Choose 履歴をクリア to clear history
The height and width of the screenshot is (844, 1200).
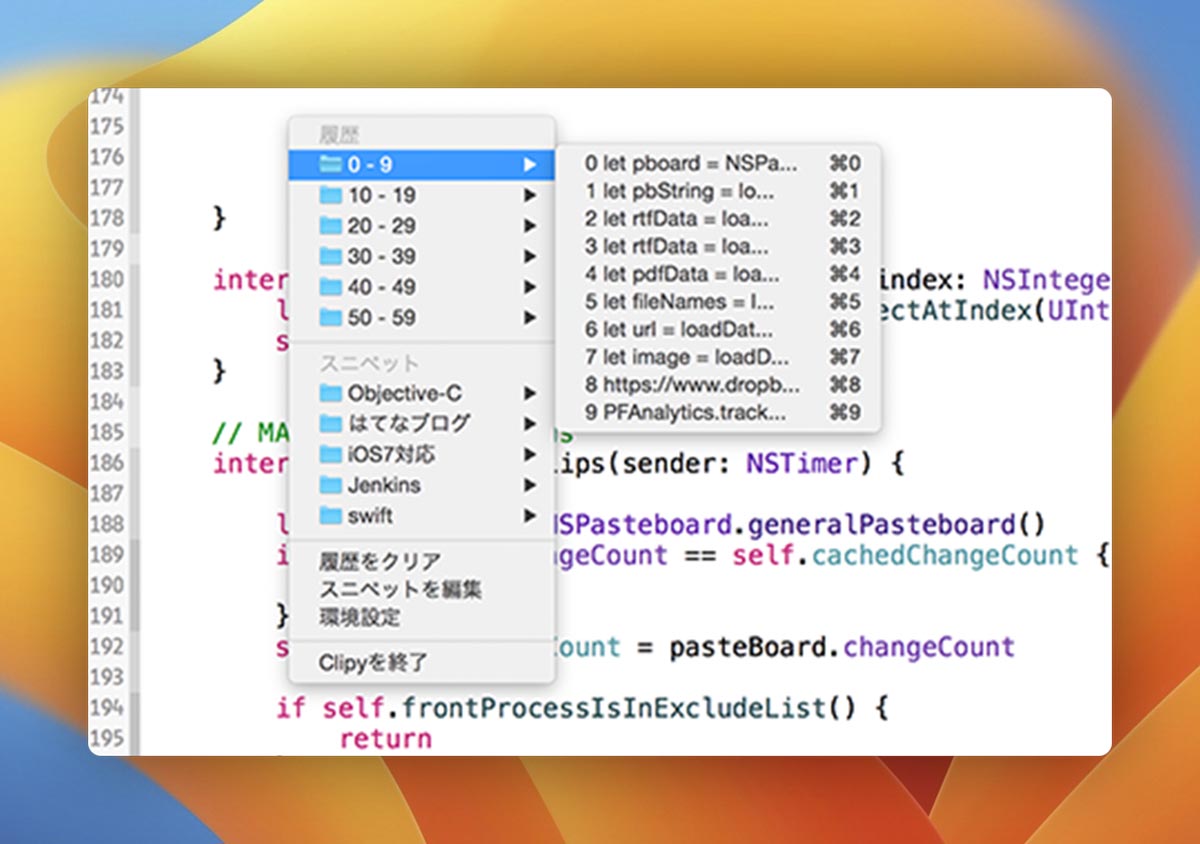[422, 561]
